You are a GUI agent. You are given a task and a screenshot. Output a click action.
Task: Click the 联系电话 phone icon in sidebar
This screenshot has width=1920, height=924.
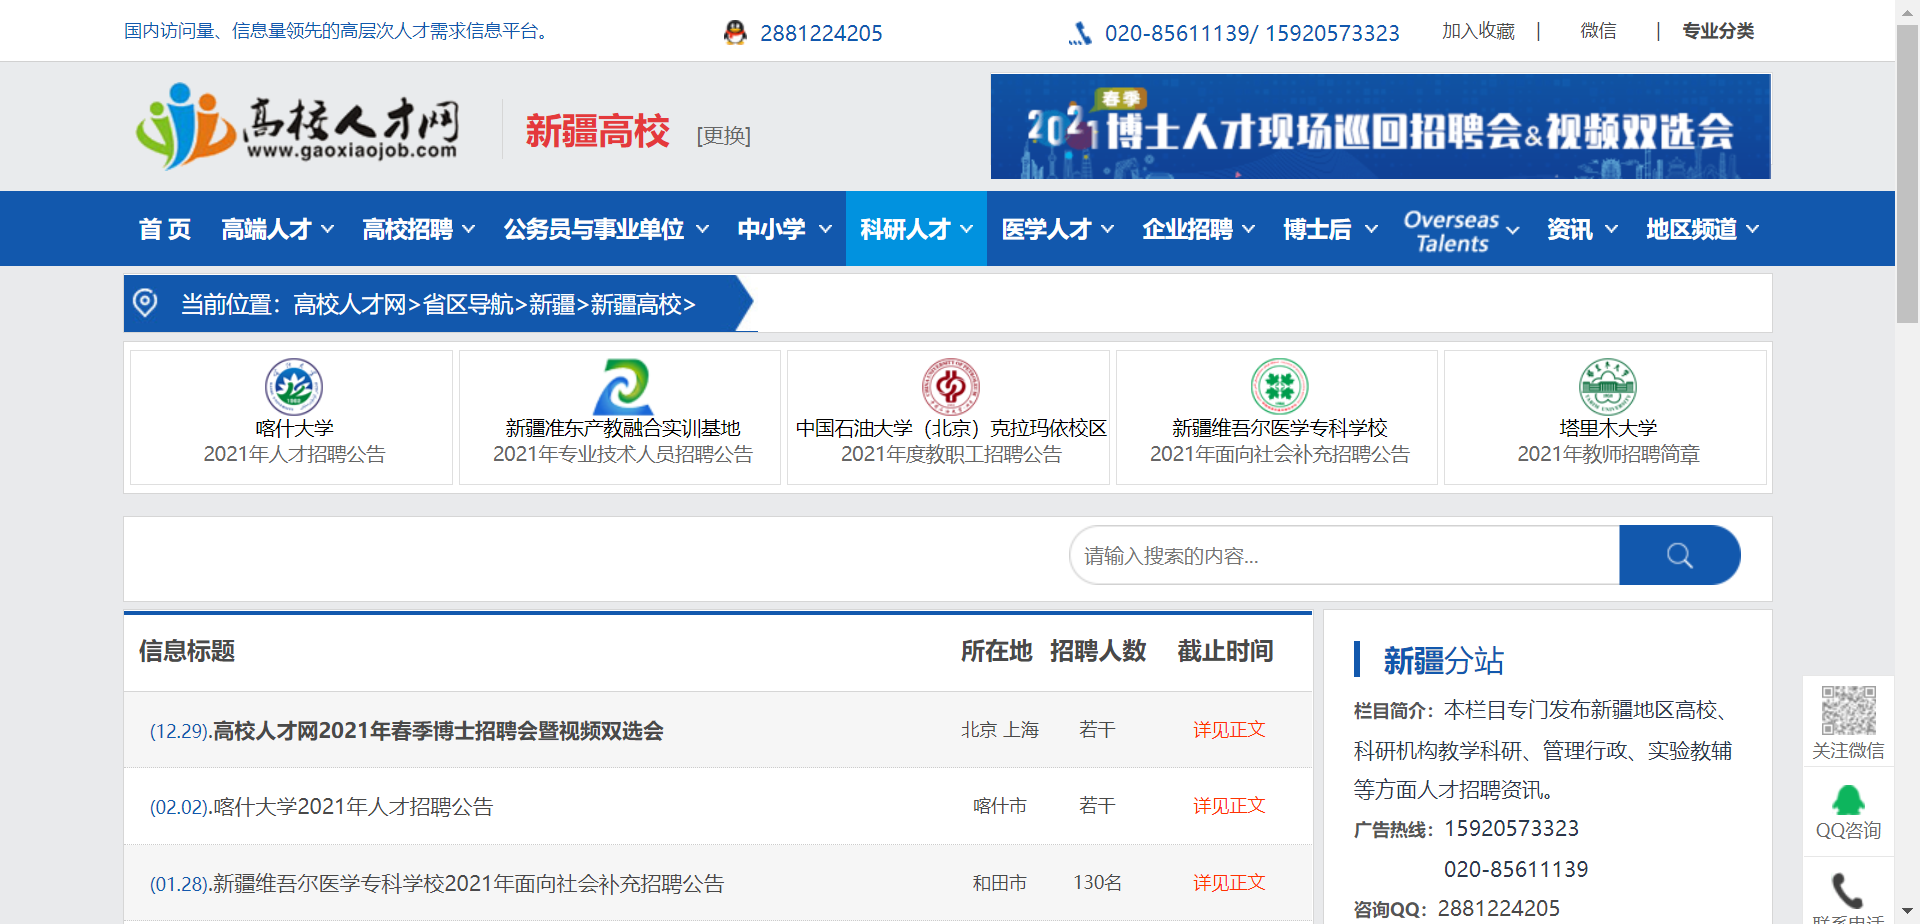(x=1847, y=886)
